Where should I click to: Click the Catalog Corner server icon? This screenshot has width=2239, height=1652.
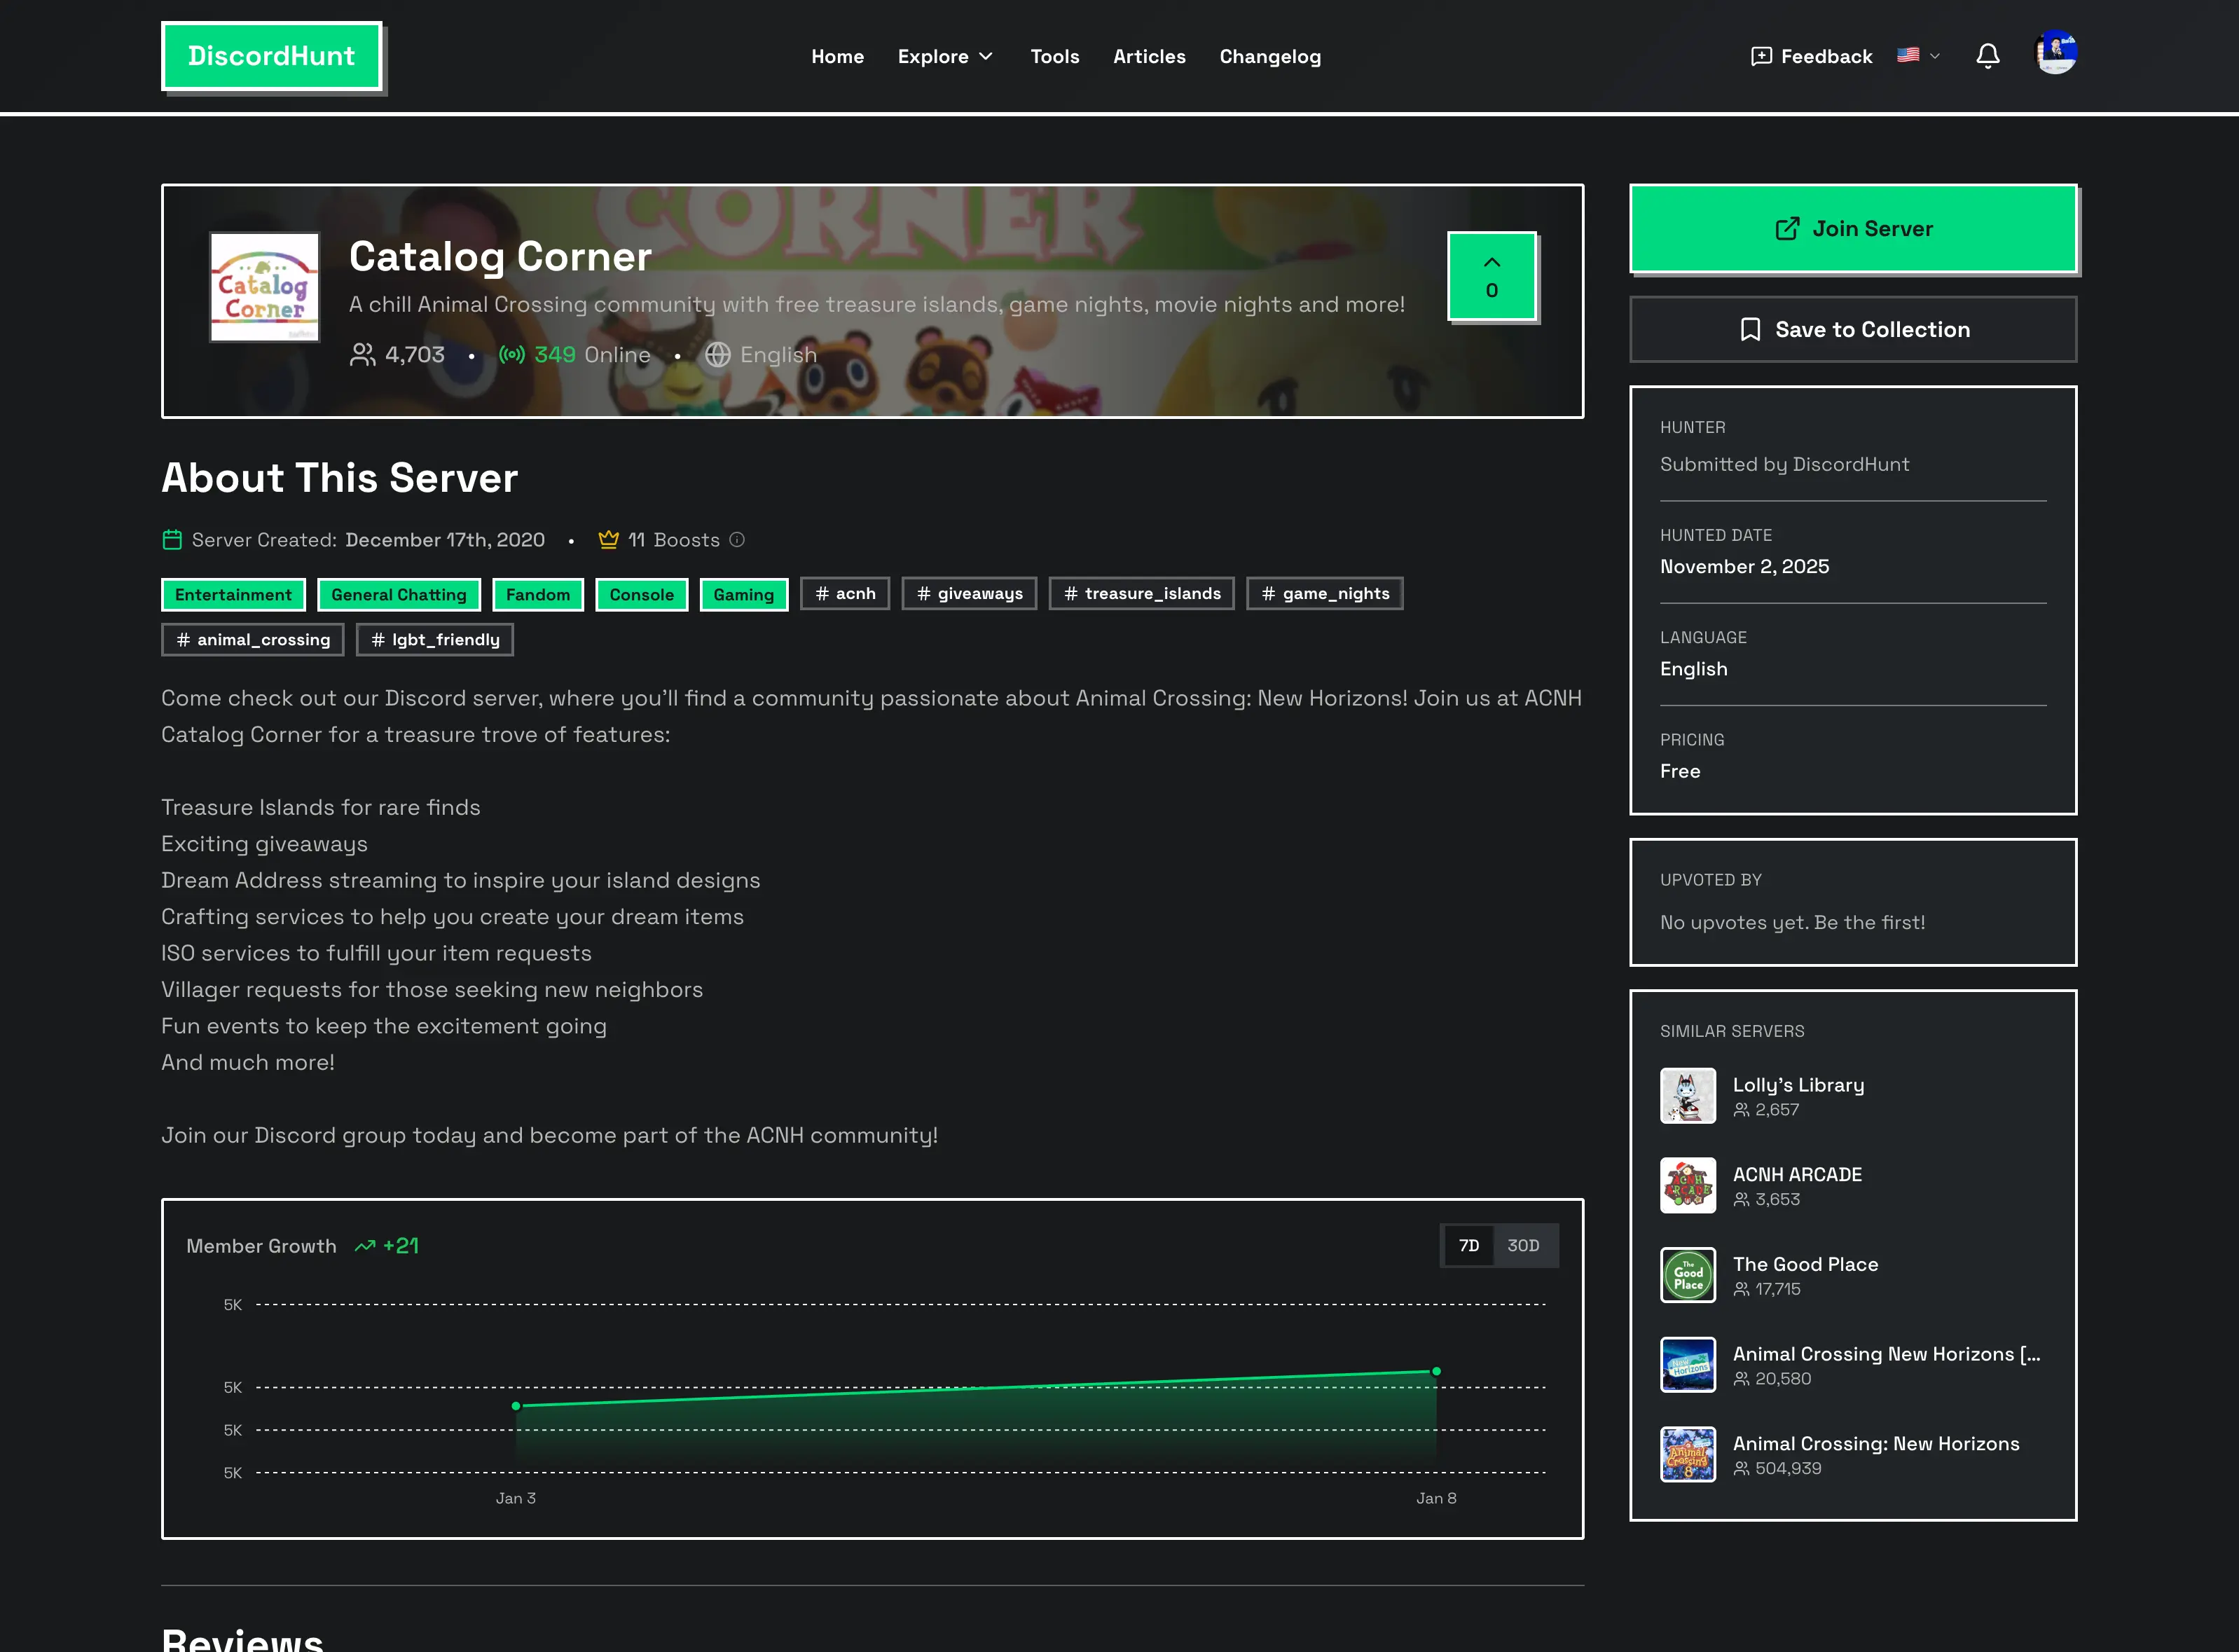pyautogui.click(x=263, y=288)
